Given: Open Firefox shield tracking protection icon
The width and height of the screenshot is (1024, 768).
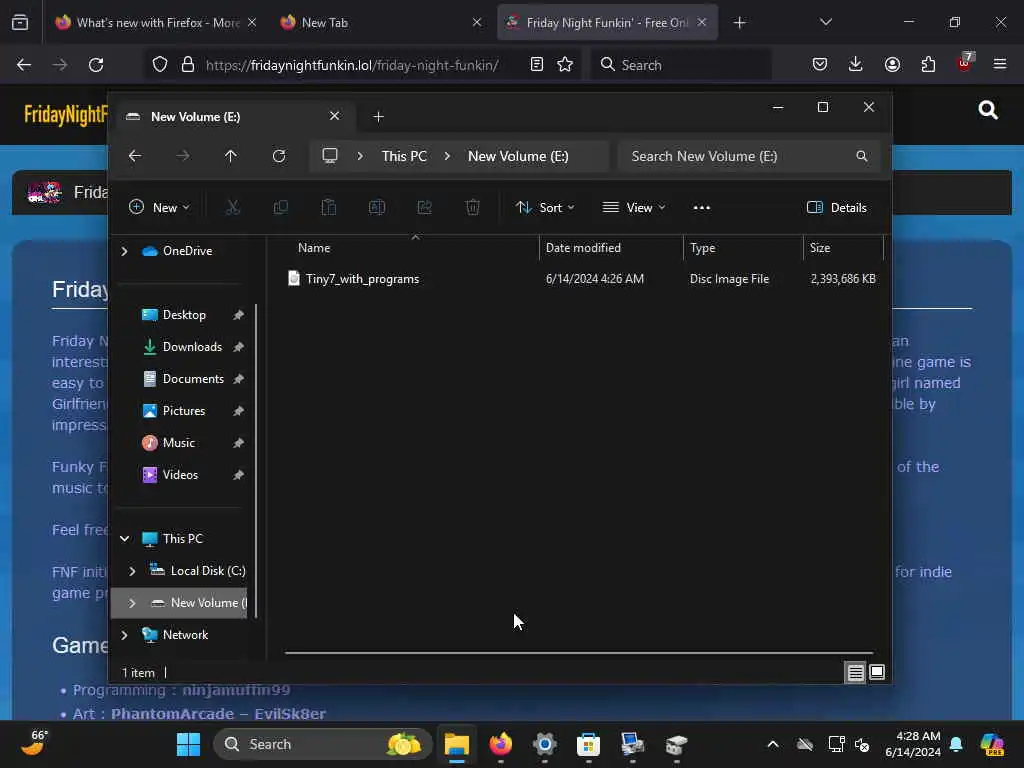Looking at the screenshot, I should pos(160,65).
